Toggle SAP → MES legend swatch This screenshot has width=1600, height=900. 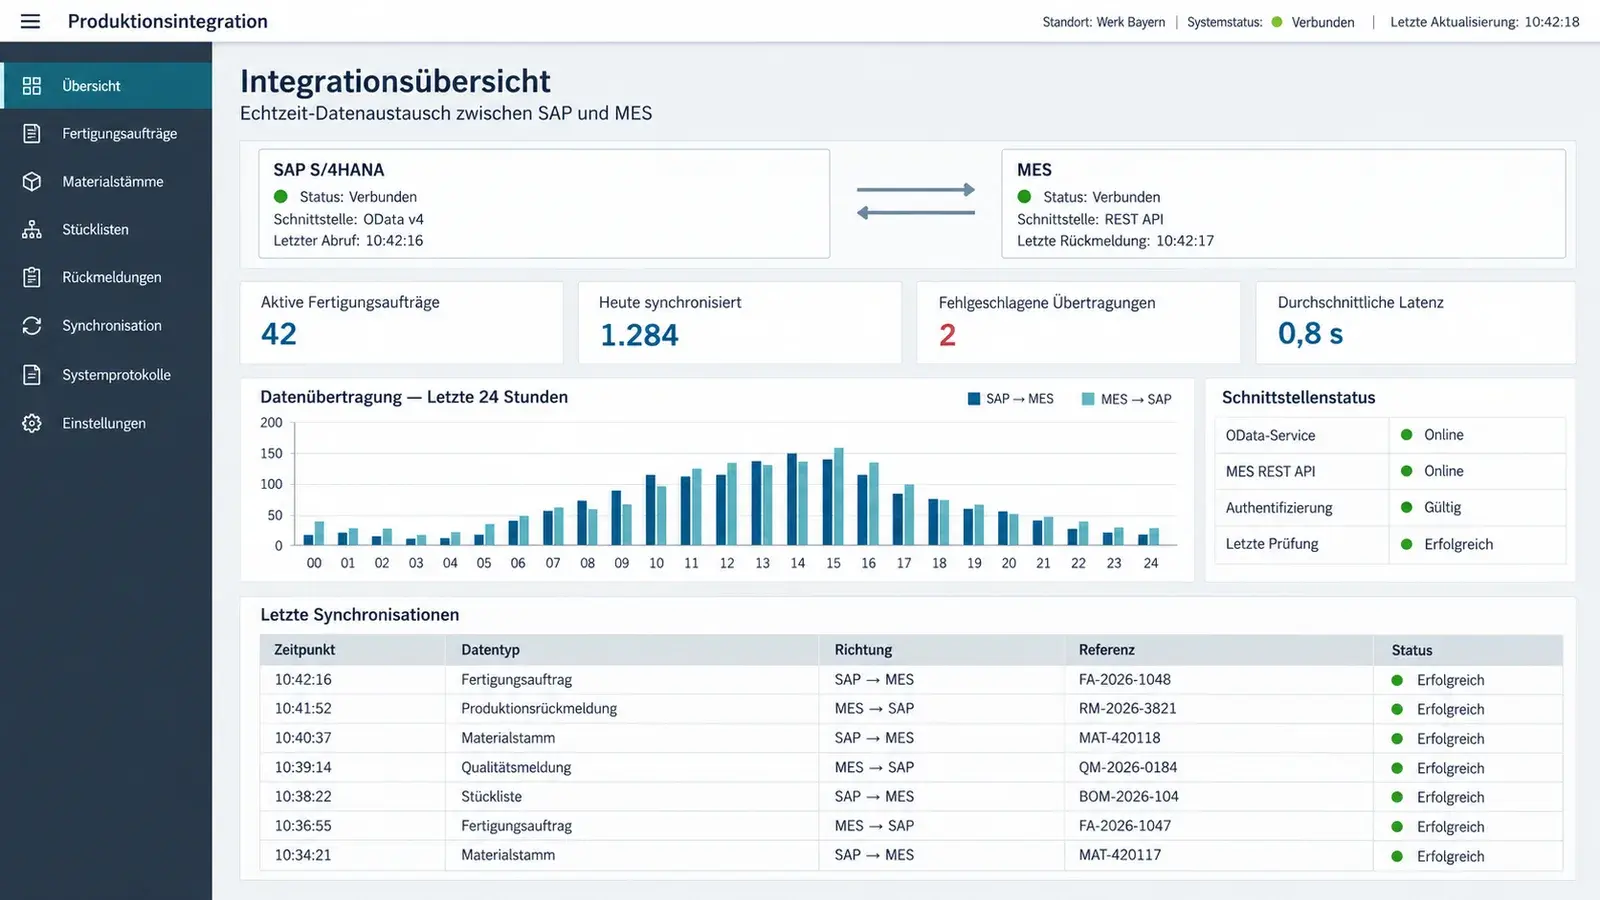tap(974, 399)
